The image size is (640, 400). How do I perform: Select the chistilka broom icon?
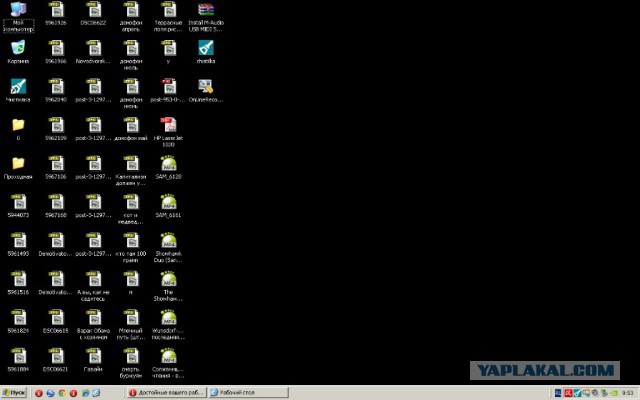coord(206,52)
